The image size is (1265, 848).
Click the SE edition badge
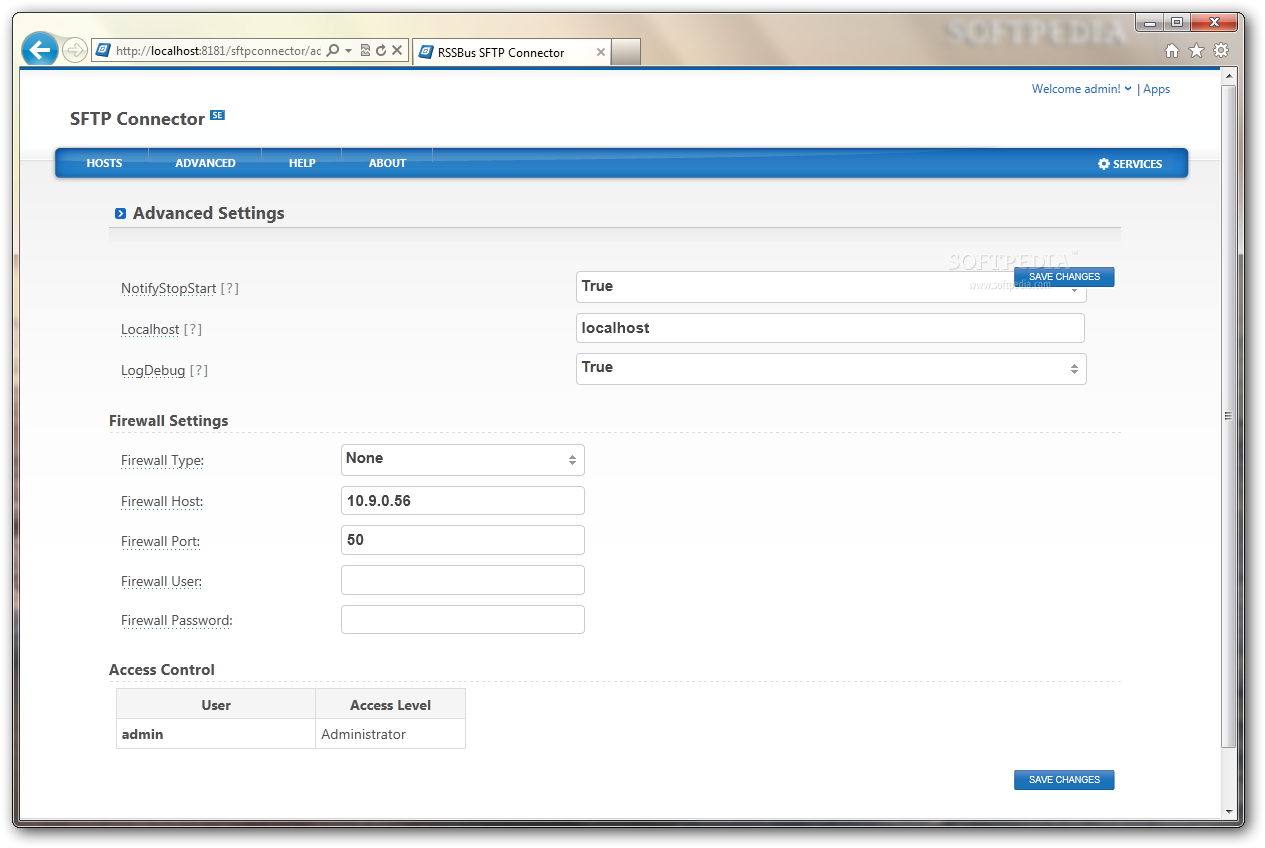point(217,115)
